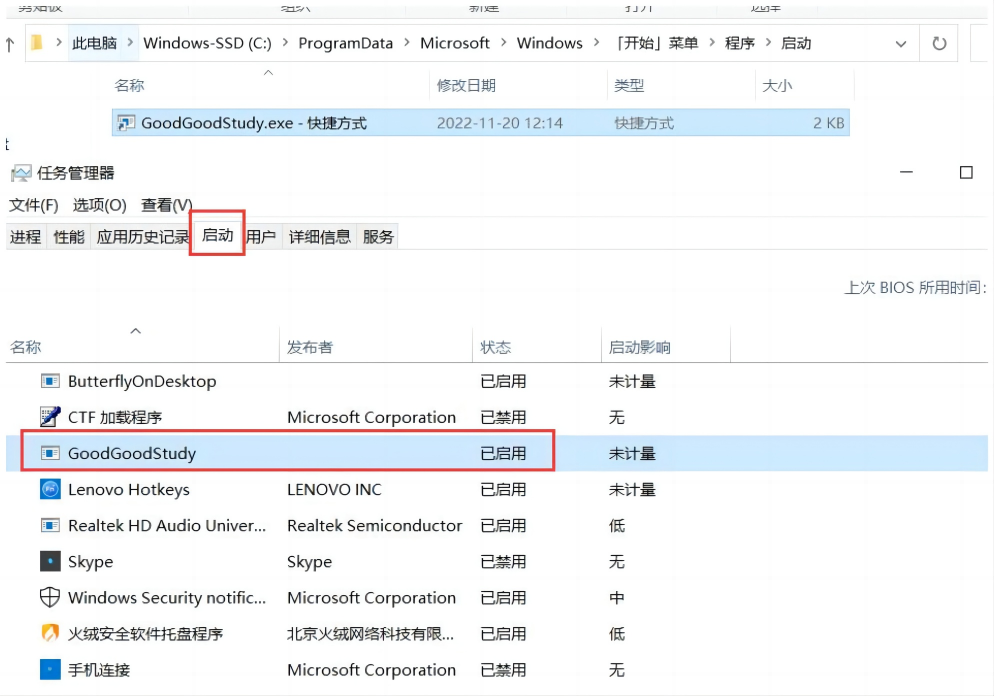Open the 选项(O) menu

(x=100, y=205)
